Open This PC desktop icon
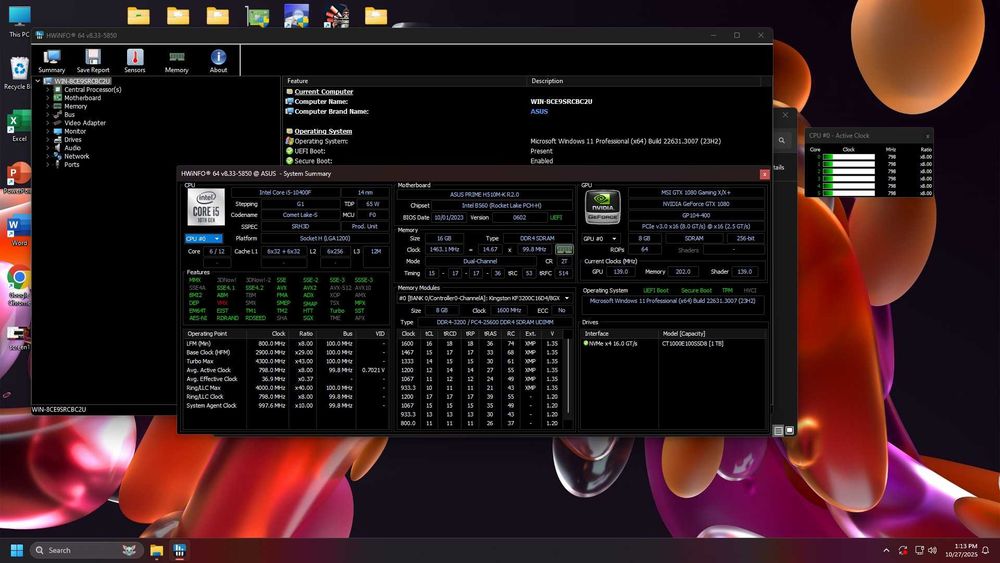Screen dimensions: 1000x563 [x=19, y=20]
